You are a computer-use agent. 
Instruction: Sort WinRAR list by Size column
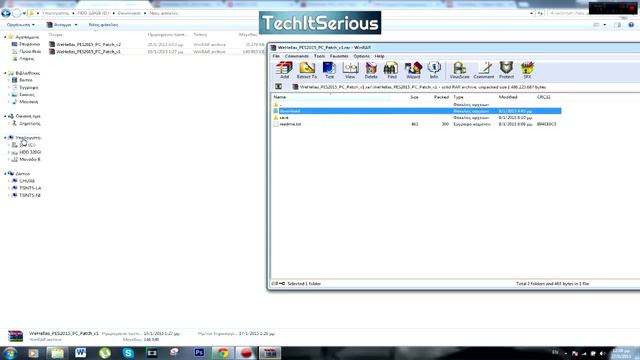[x=414, y=97]
